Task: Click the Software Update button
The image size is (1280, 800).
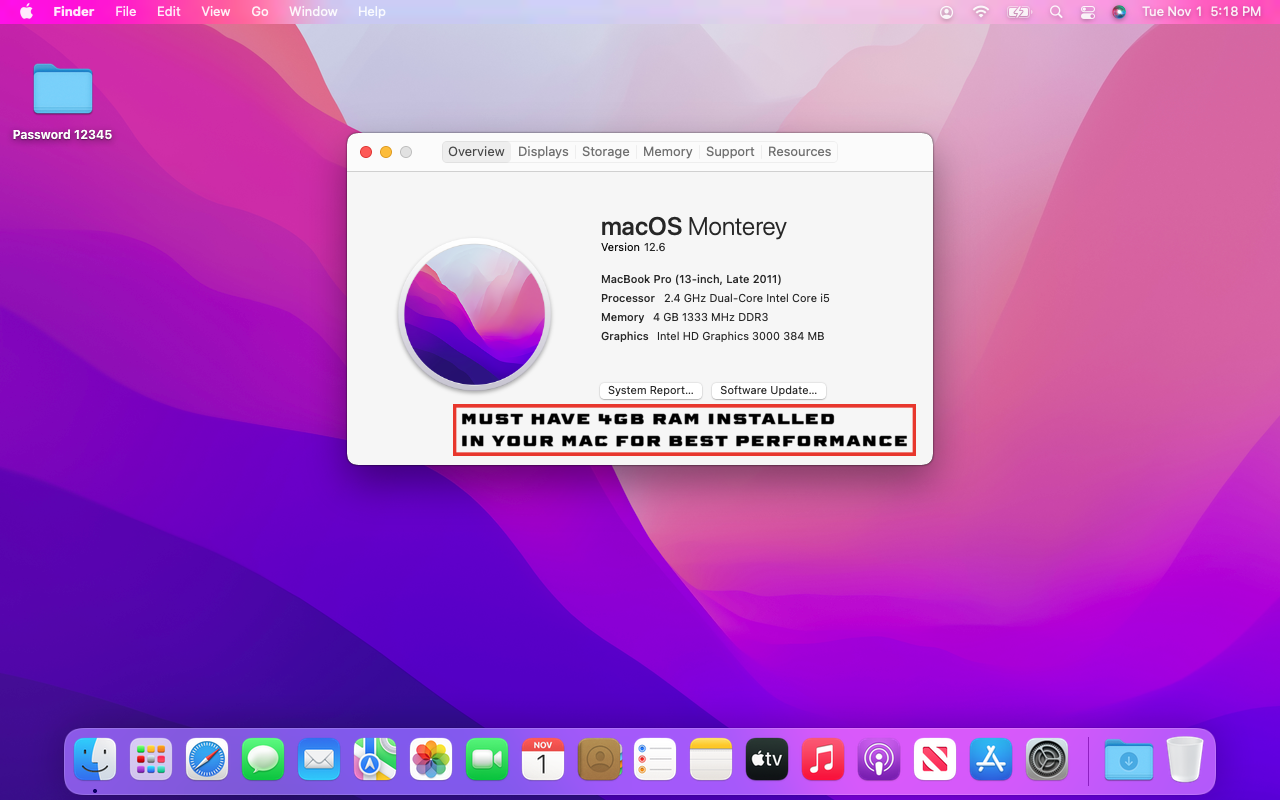Action: point(769,391)
